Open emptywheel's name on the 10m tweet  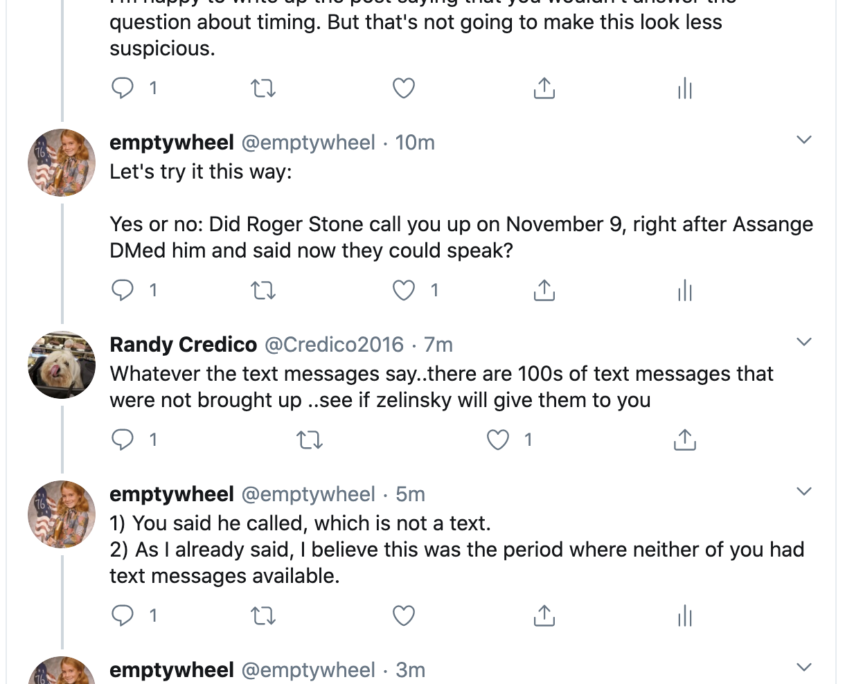click(x=171, y=142)
